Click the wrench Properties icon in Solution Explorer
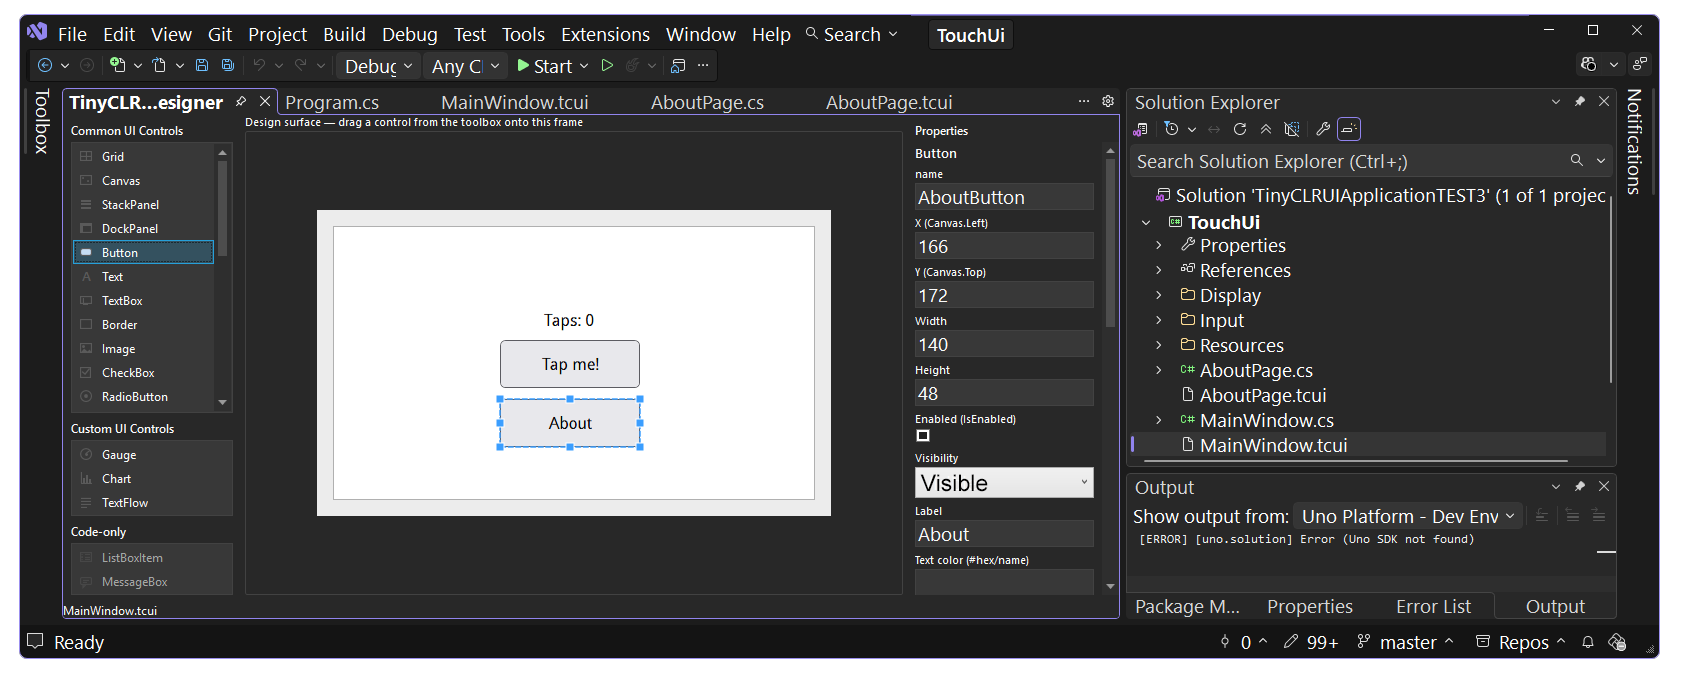The height and width of the screenshot is (679, 1684). point(1322,129)
